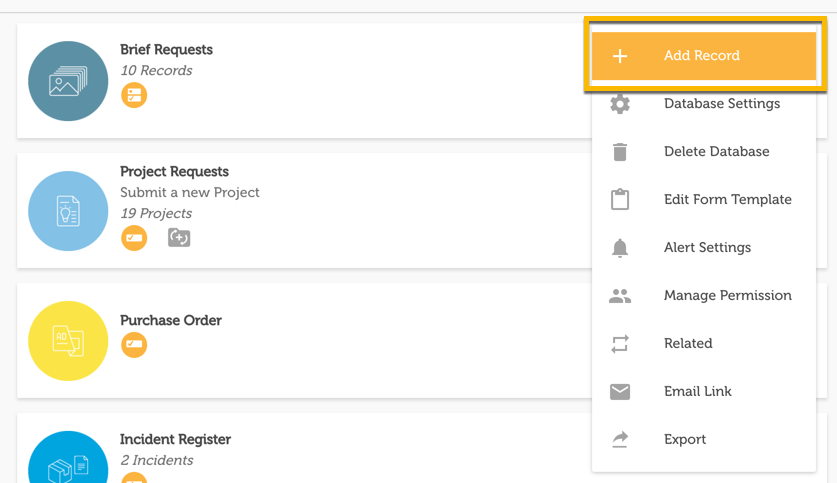This screenshot has width=837, height=483.
Task: Choose Add Record from the menu
Action: 702,56
